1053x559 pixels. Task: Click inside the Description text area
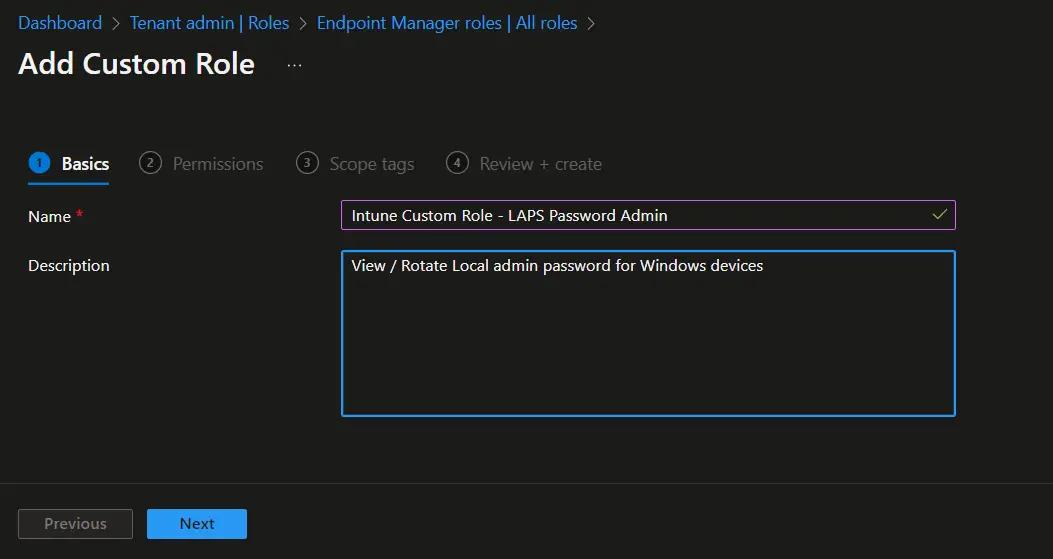tap(648, 340)
